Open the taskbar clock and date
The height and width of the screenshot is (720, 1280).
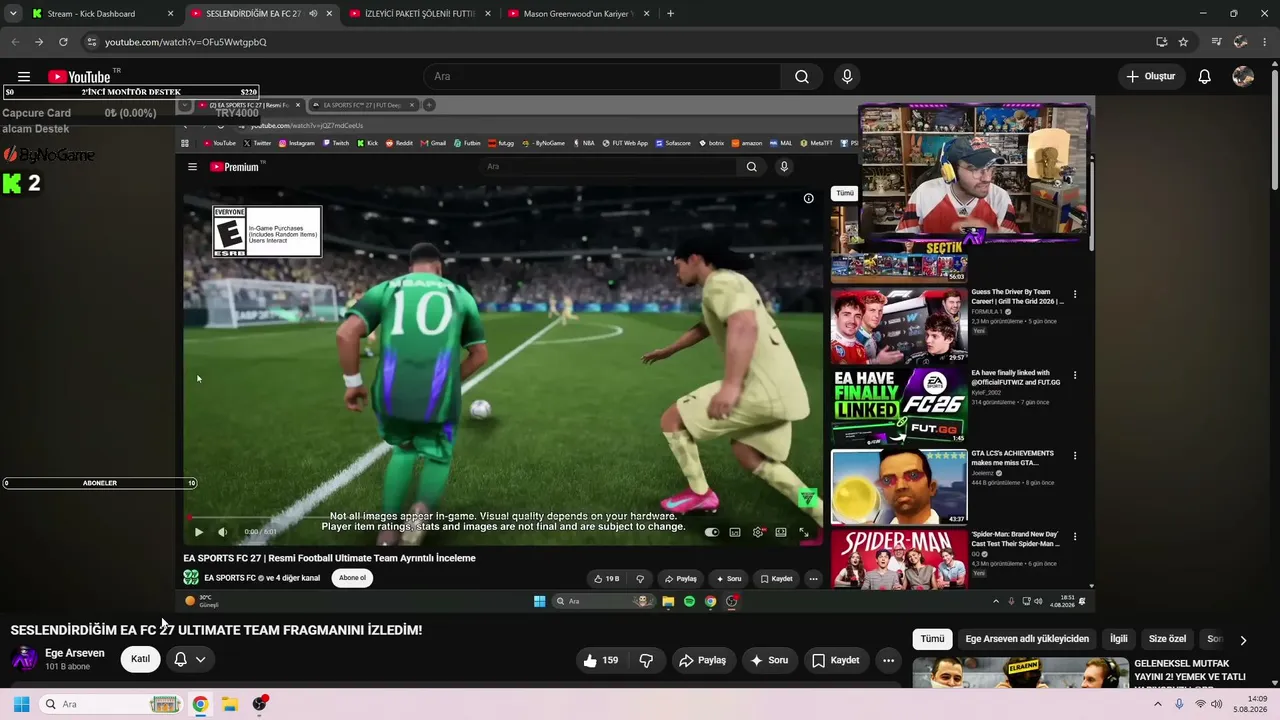coord(1250,704)
